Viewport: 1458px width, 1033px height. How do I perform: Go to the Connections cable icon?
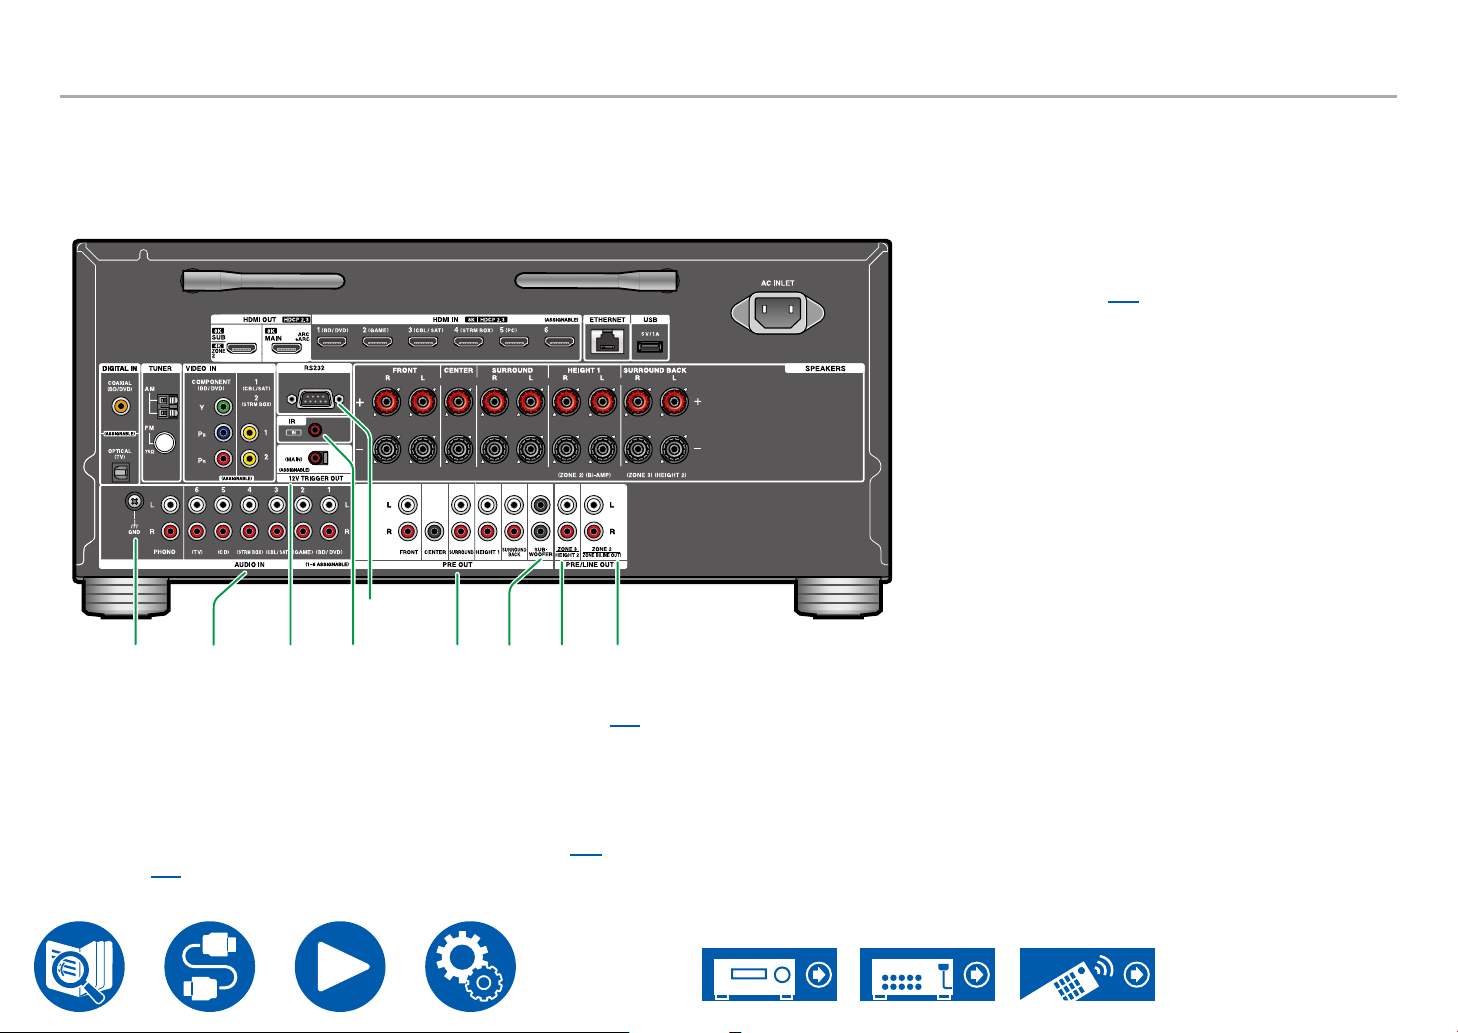(209, 967)
